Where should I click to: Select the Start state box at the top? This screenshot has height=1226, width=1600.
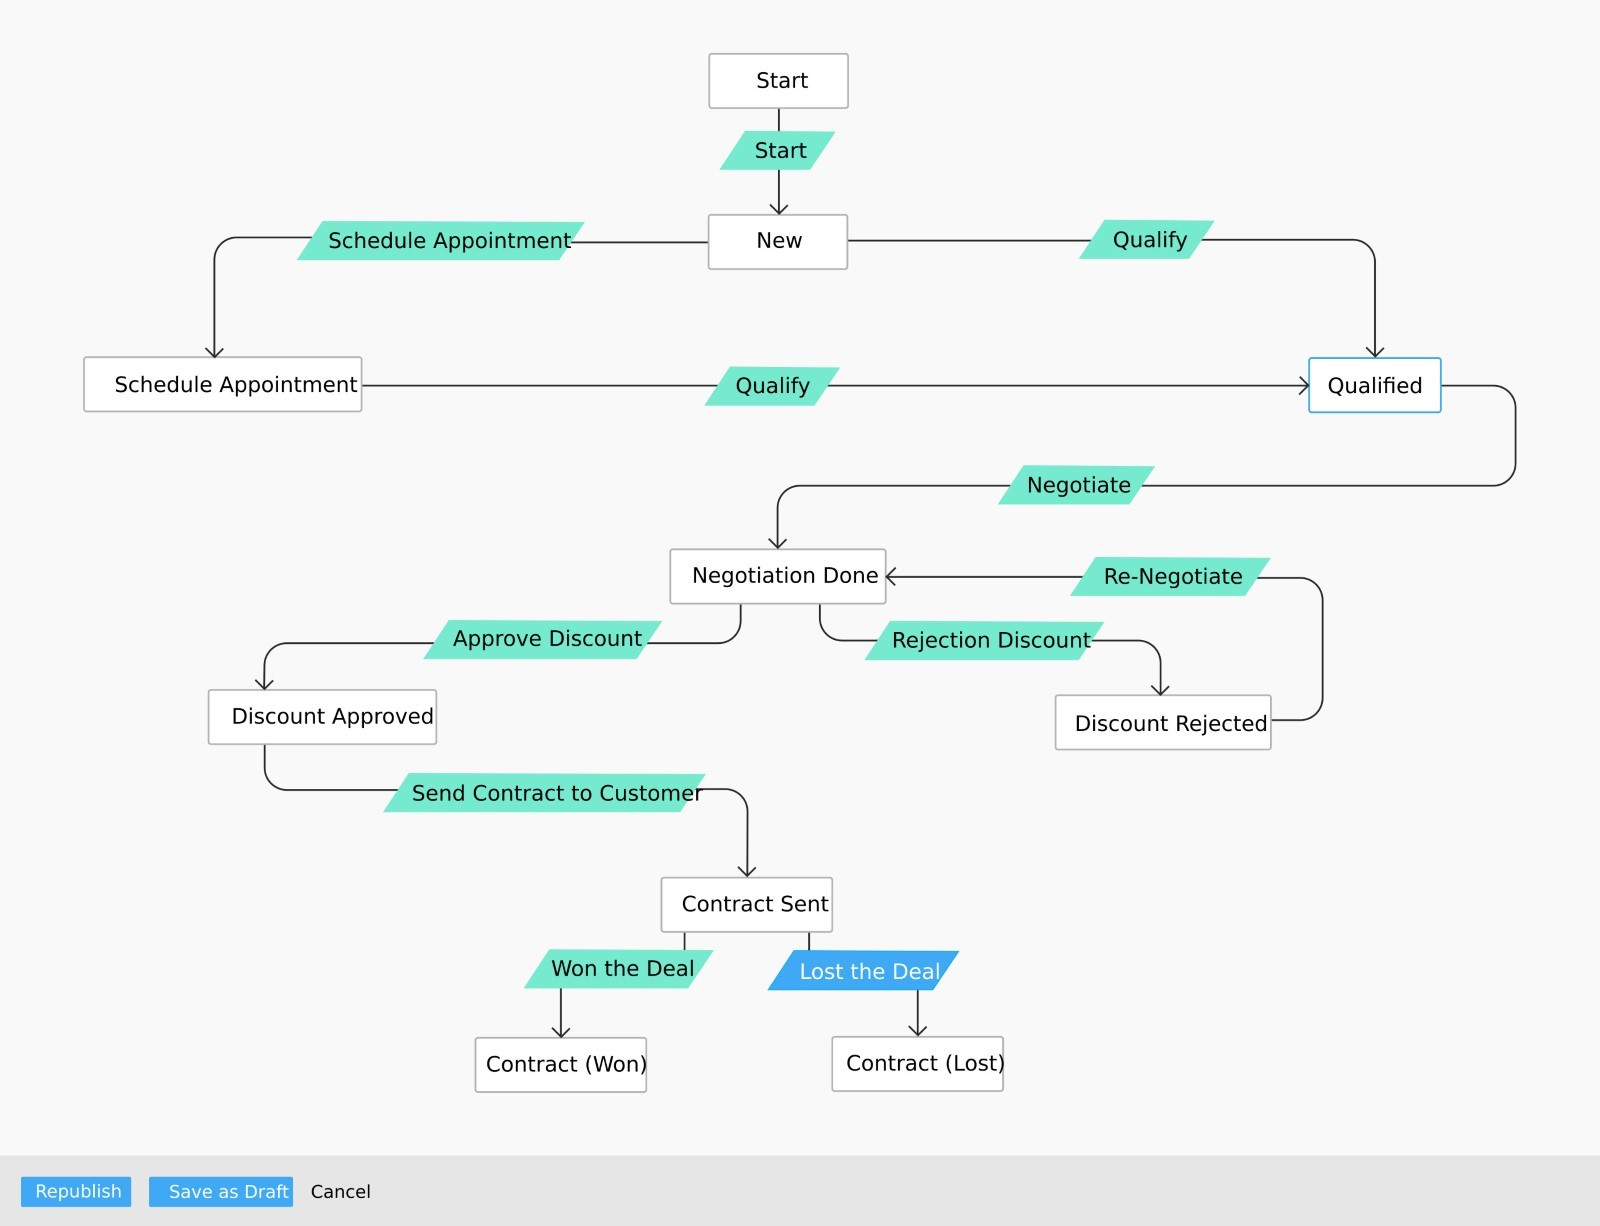tap(779, 81)
